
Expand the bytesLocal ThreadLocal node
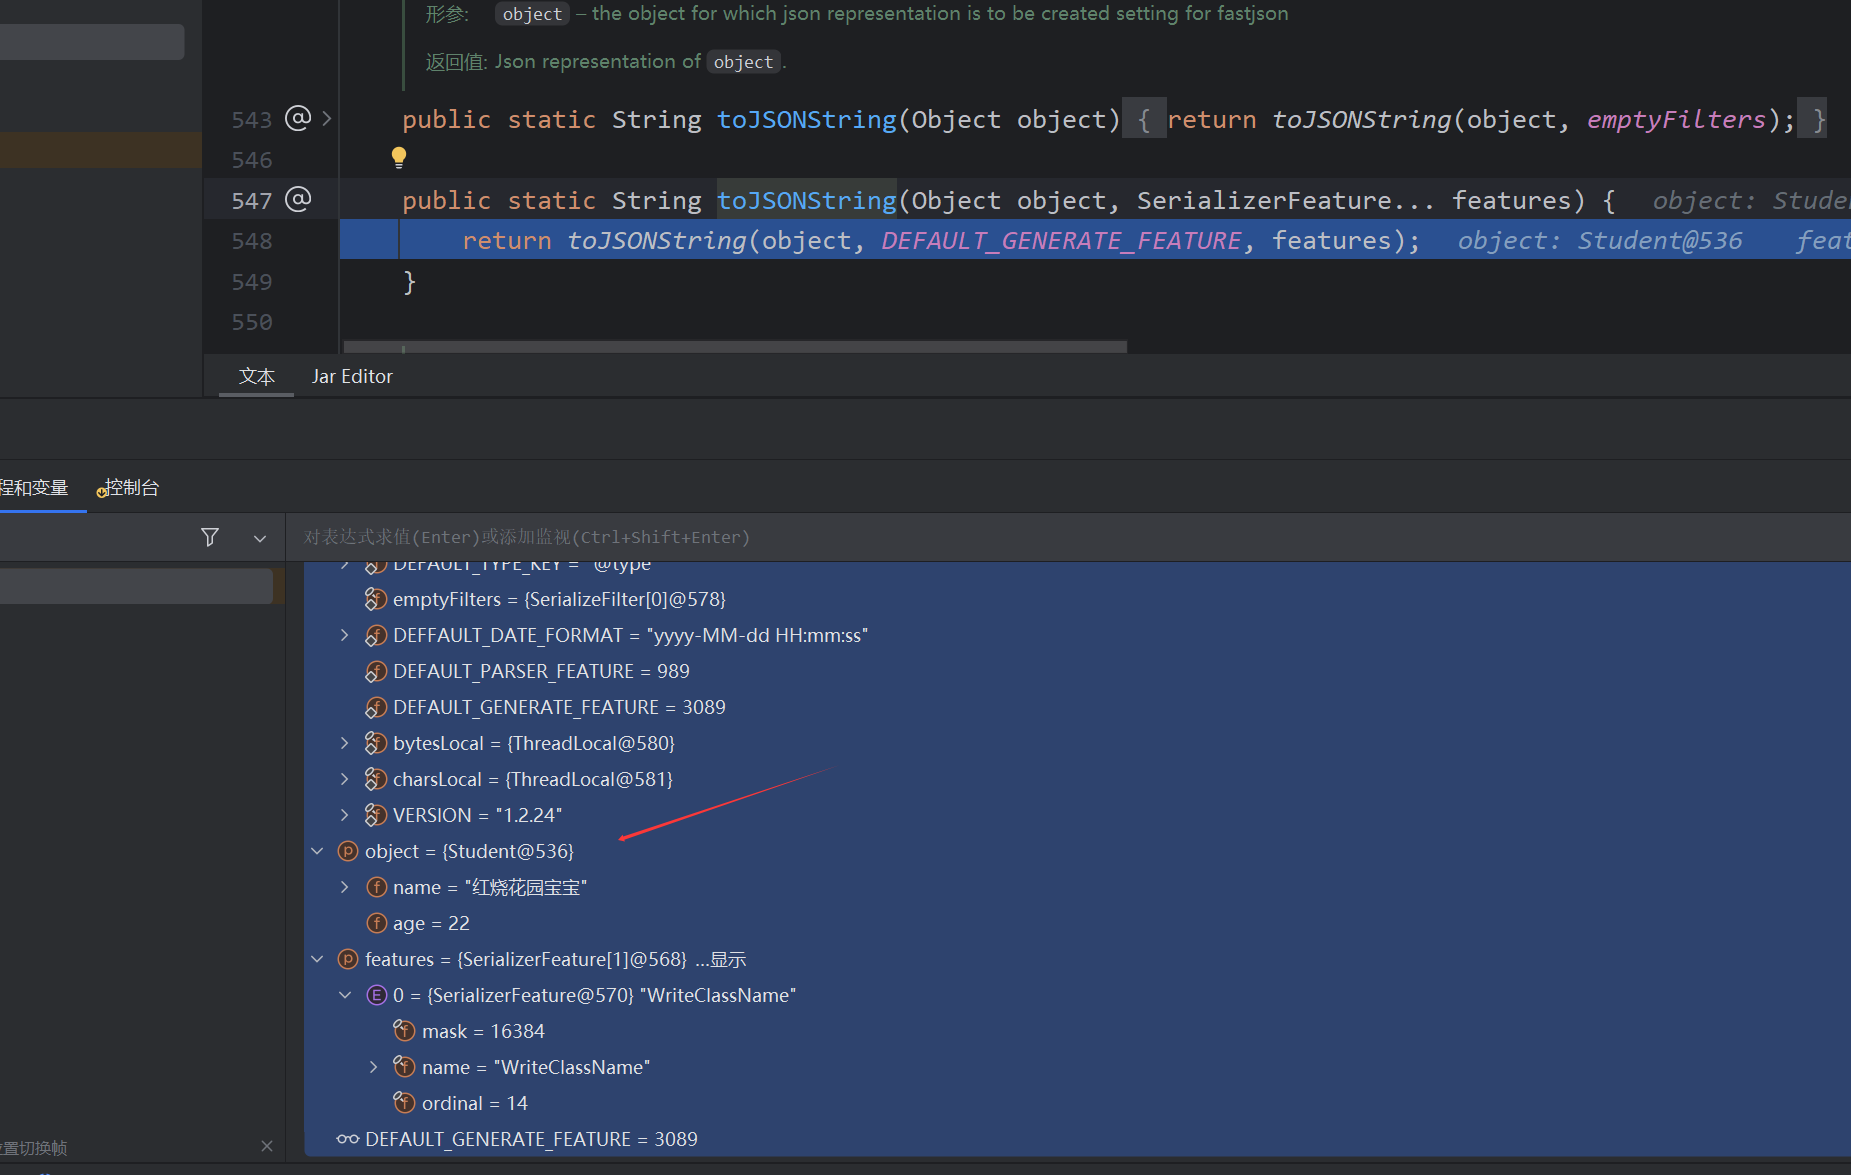345,743
